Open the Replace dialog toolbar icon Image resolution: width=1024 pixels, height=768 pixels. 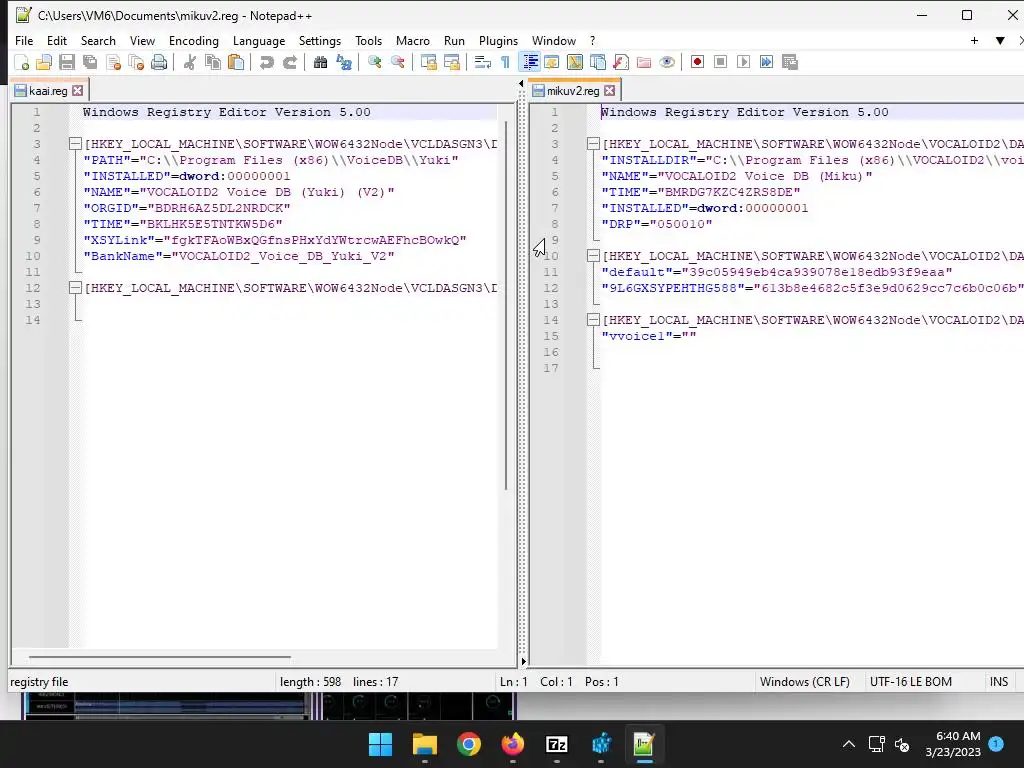[344, 62]
